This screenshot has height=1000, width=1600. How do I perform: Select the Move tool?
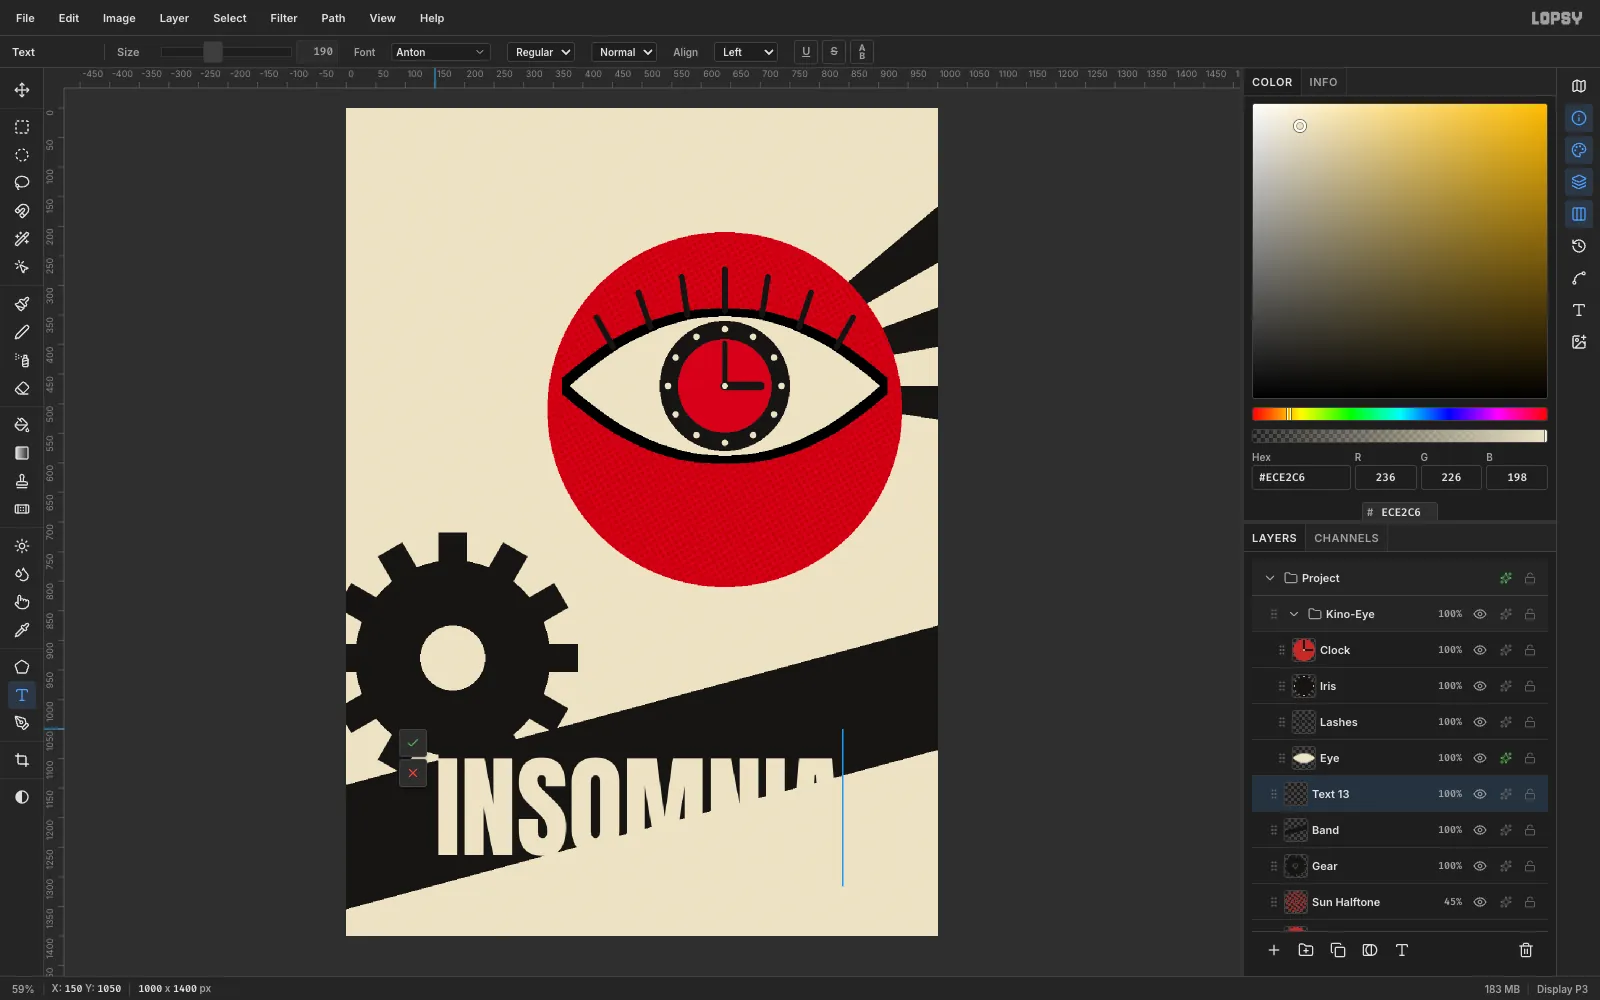pos(22,90)
